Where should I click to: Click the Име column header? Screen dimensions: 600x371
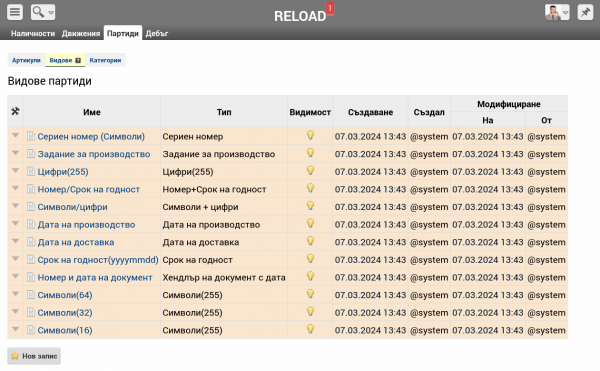[92, 112]
